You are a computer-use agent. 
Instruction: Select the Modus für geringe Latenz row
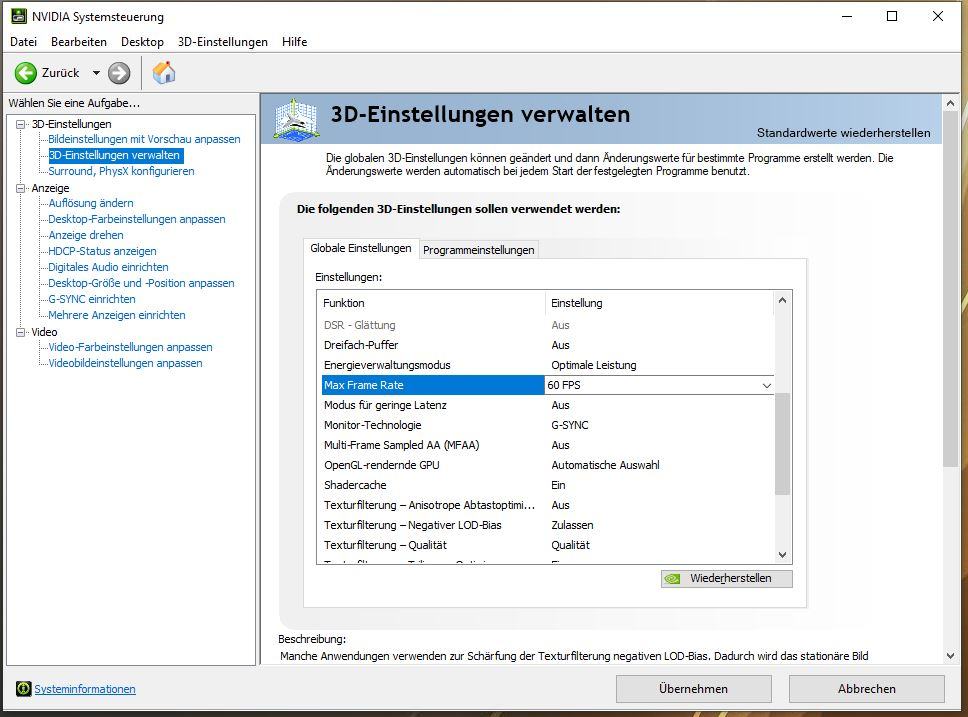point(548,405)
